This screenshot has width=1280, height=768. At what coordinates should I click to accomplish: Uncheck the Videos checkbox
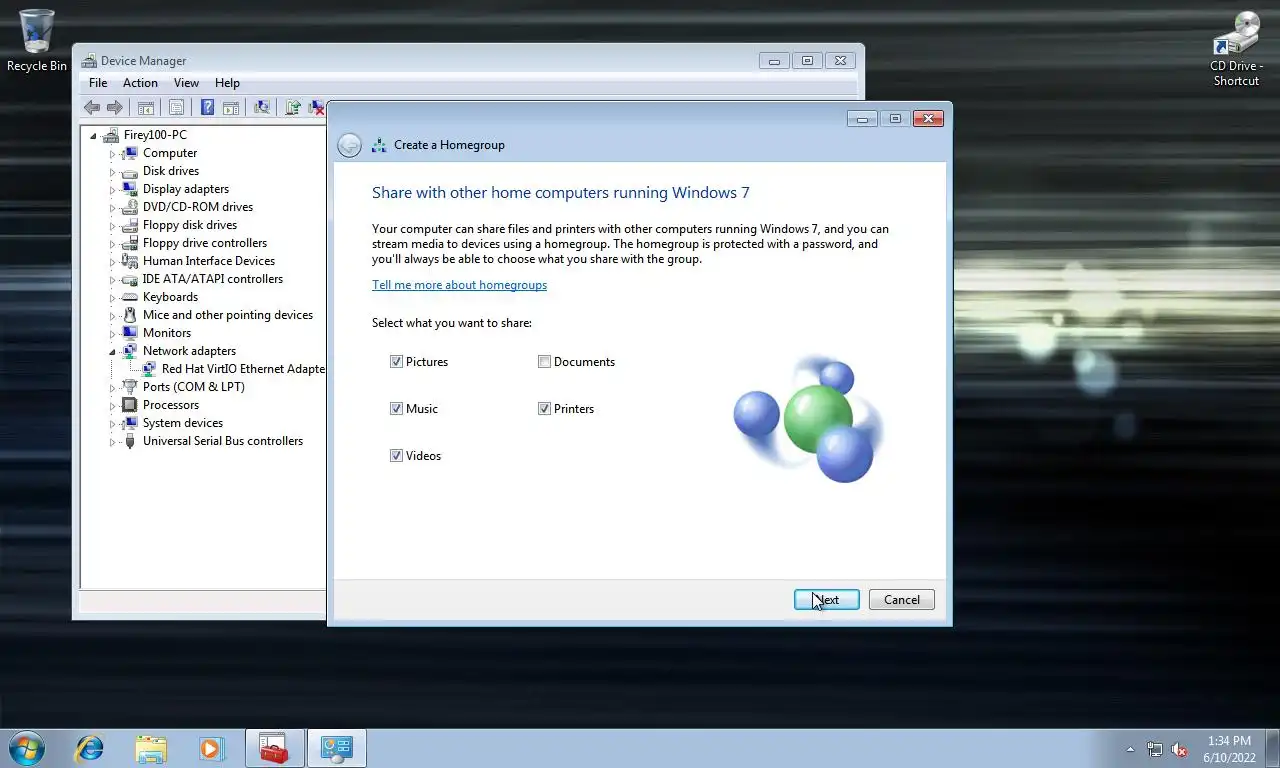click(x=396, y=456)
